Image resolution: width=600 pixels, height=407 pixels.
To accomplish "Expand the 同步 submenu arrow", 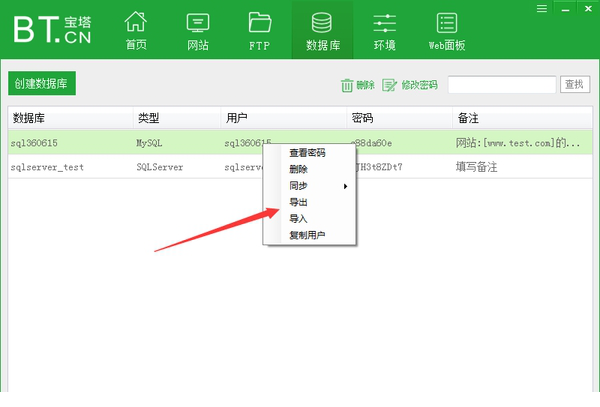I will pyautogui.click(x=346, y=186).
